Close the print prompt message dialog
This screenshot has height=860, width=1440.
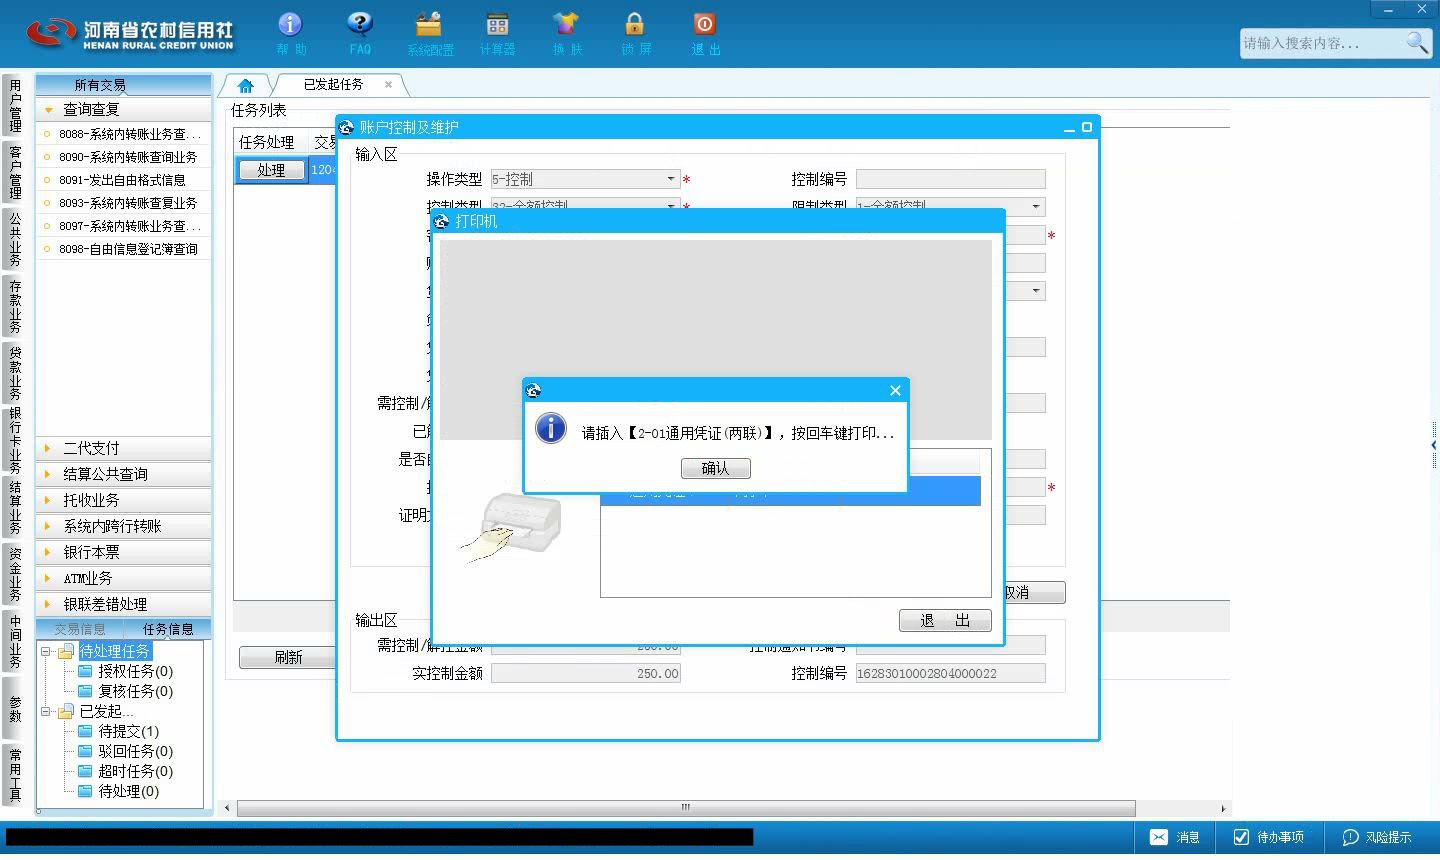coord(895,390)
